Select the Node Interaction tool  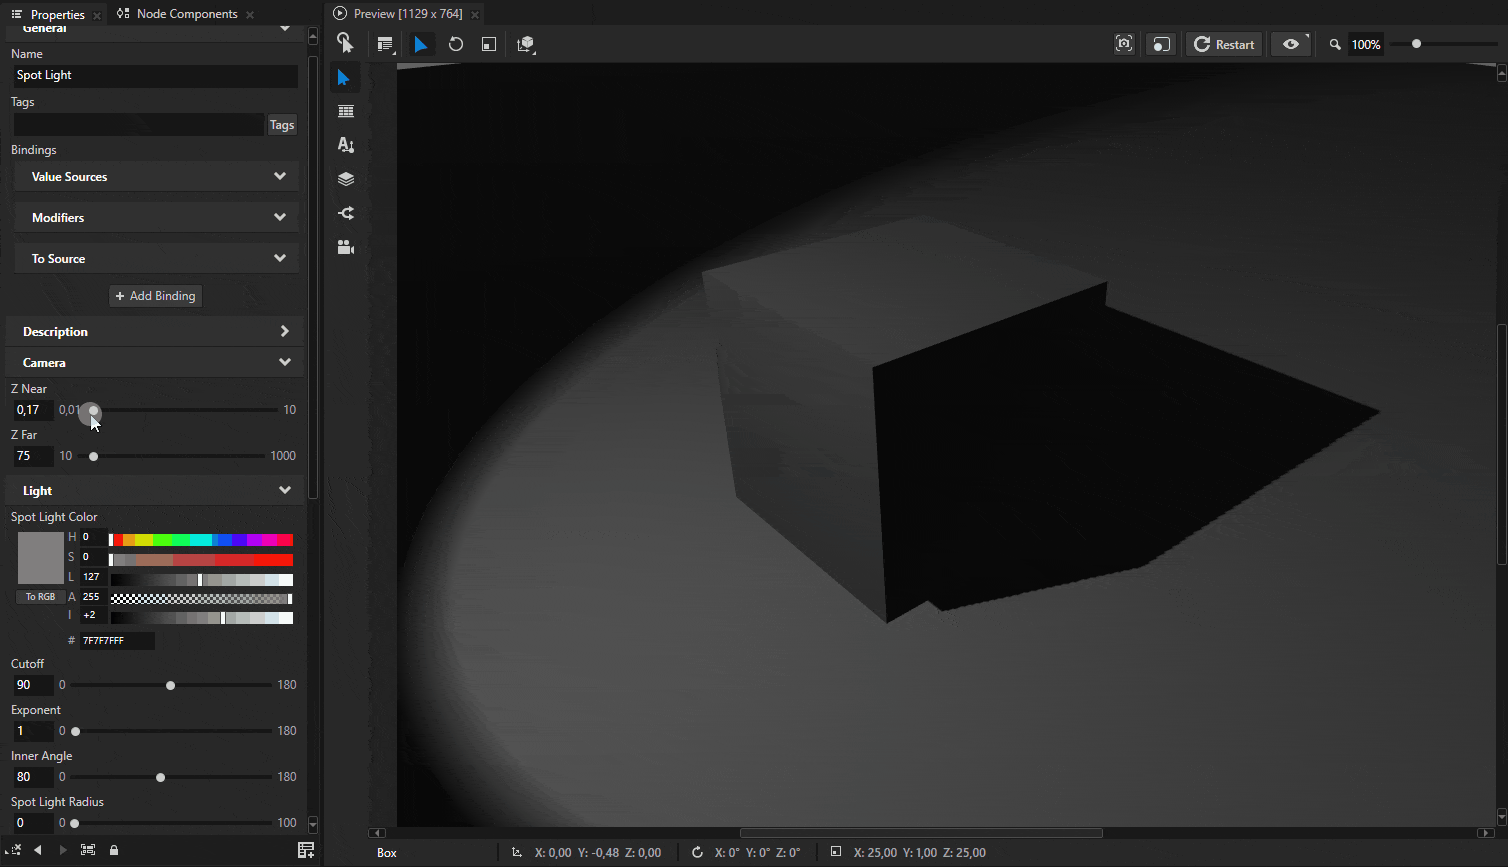coord(345,44)
